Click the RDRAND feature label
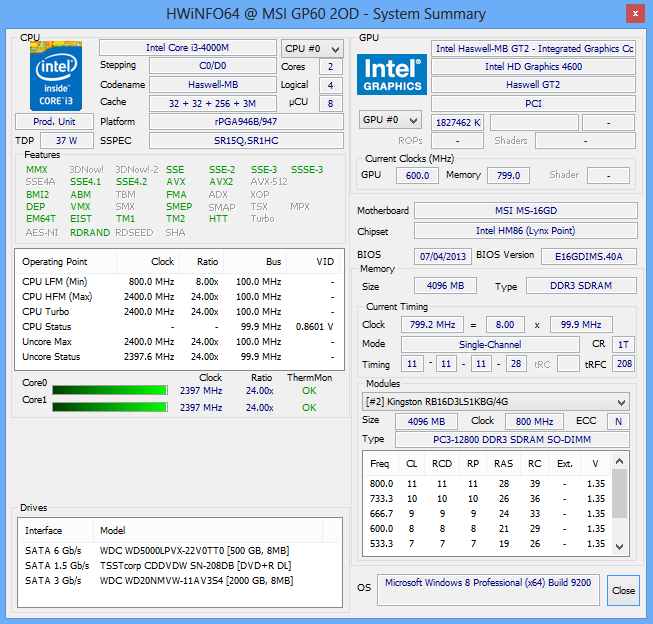The image size is (653, 624). [90, 232]
